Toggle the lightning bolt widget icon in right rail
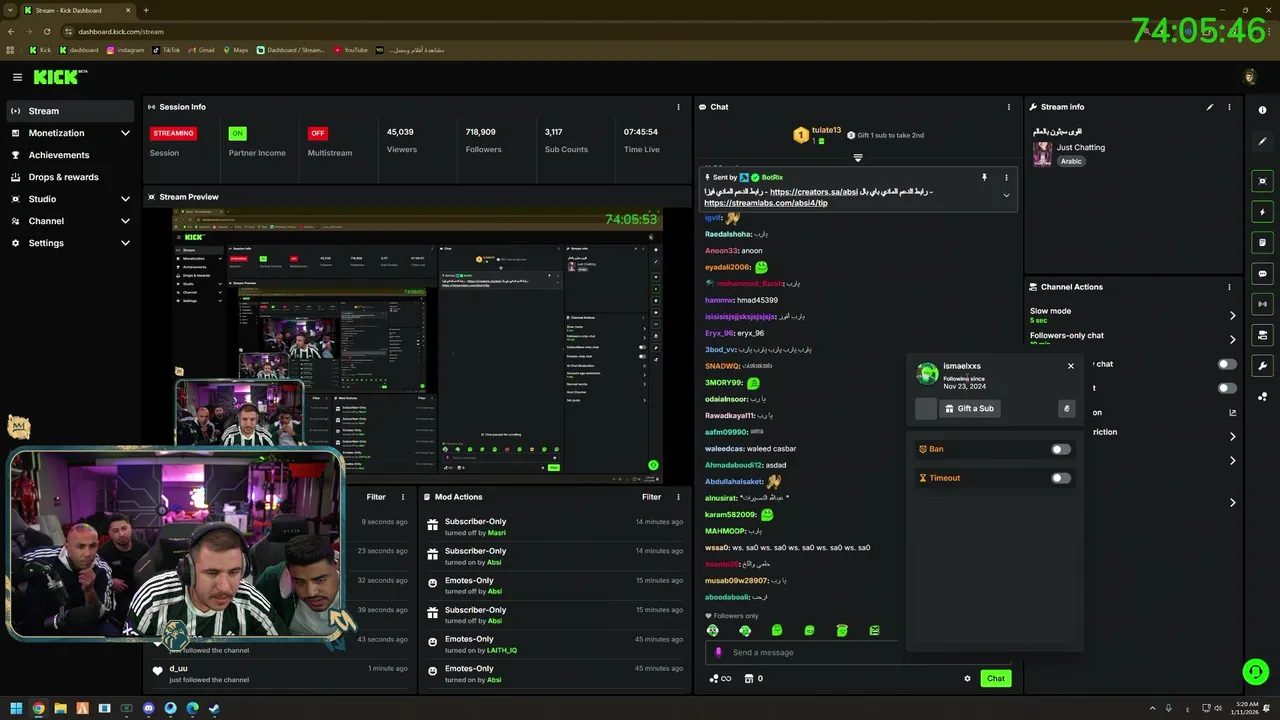The height and width of the screenshot is (720, 1280). (x=1262, y=212)
